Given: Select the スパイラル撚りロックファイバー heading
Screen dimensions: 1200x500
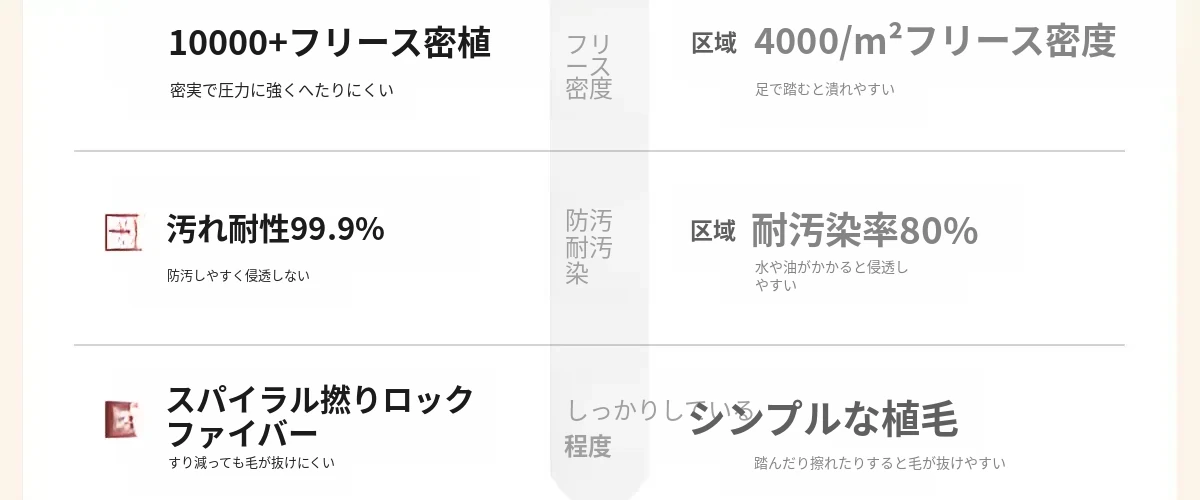Looking at the screenshot, I should pos(320,416).
